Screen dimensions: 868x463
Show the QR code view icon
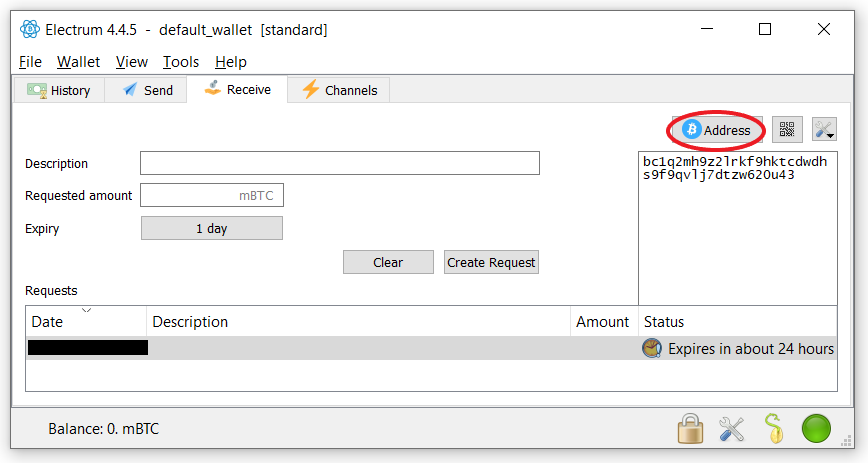pyautogui.click(x=787, y=130)
